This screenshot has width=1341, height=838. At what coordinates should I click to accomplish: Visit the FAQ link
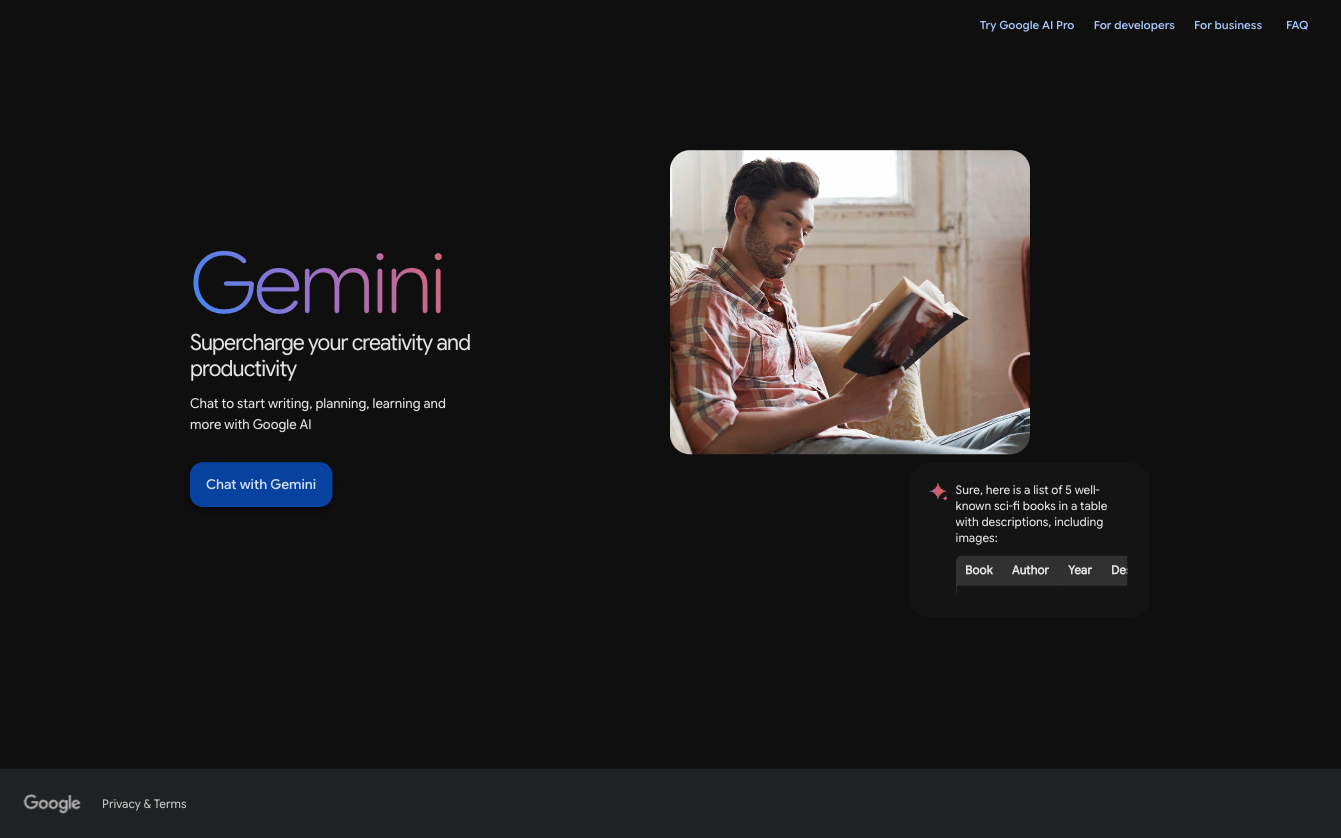click(x=1297, y=25)
